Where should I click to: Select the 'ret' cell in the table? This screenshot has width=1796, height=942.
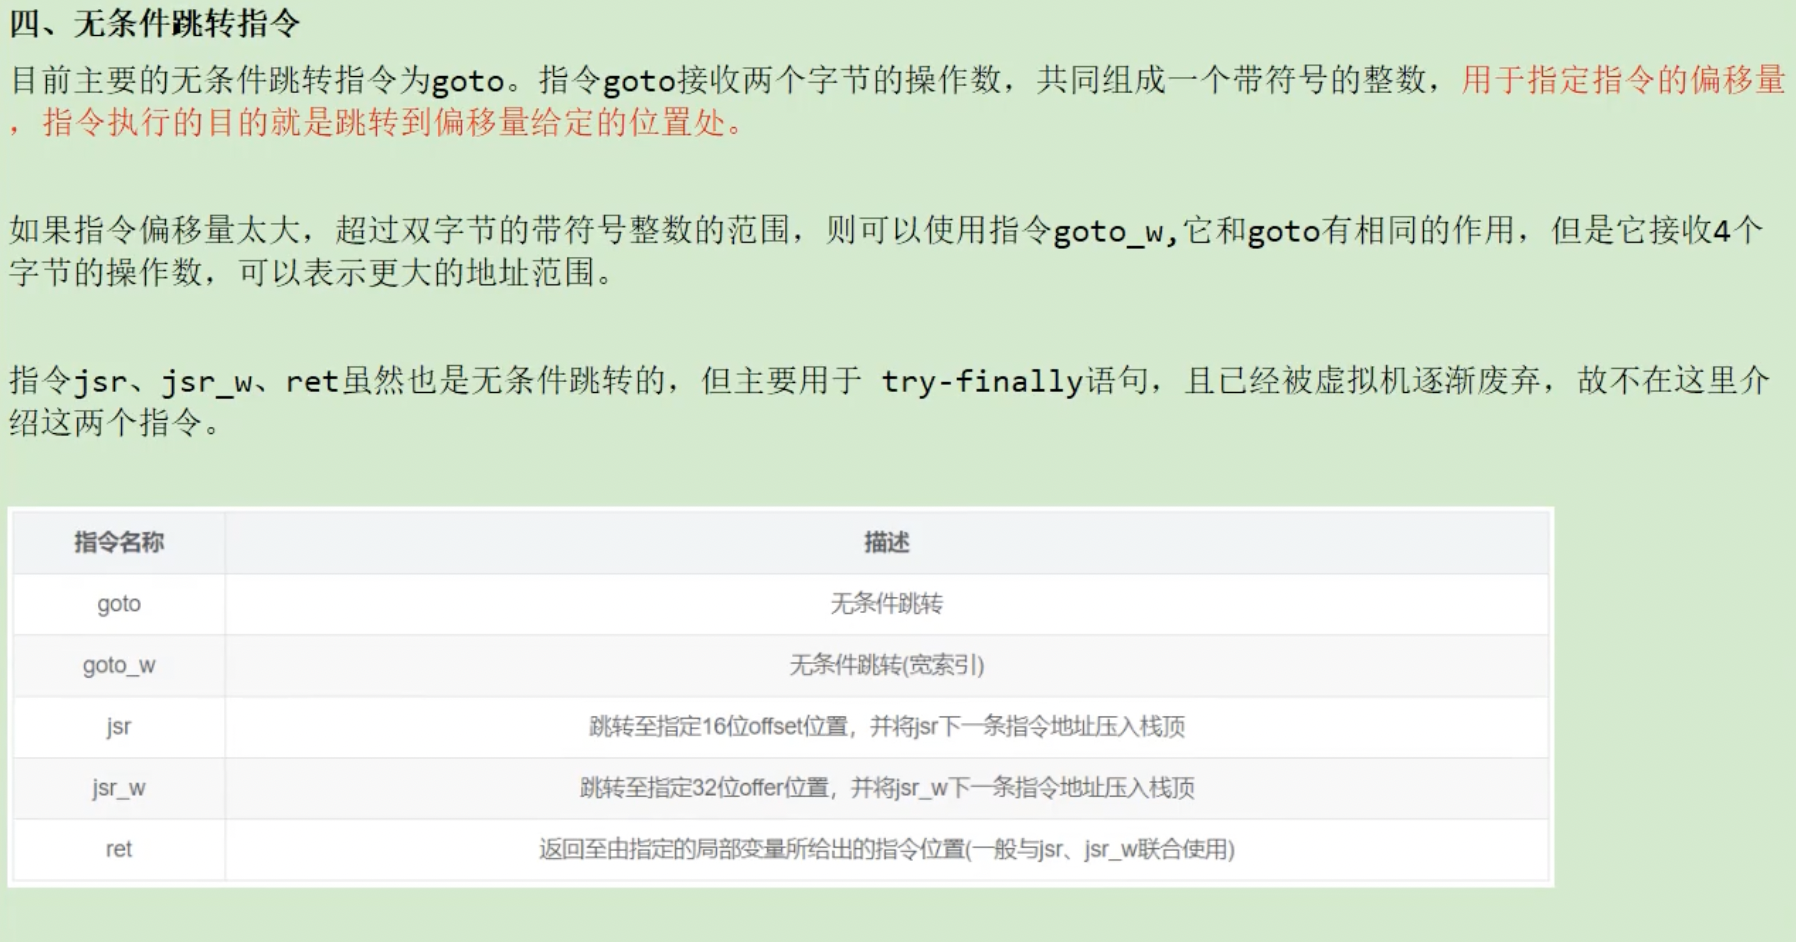[x=119, y=849]
